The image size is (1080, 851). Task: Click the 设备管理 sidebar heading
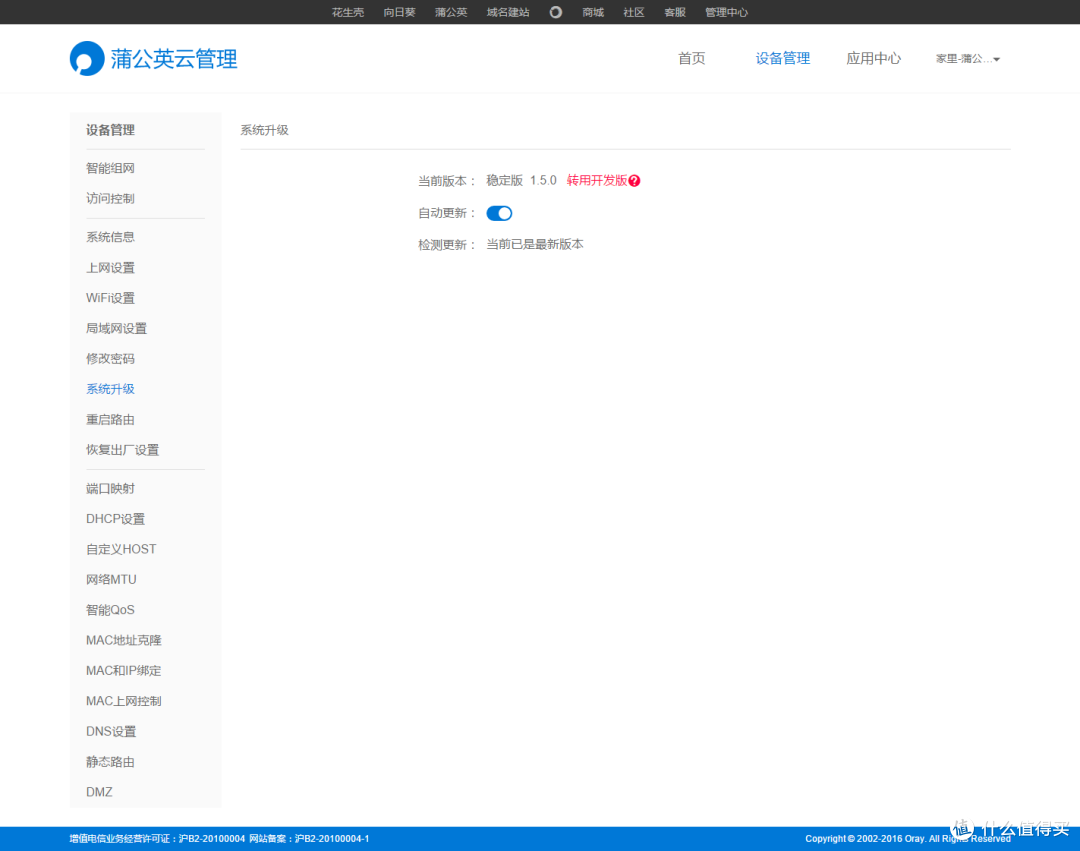(110, 130)
